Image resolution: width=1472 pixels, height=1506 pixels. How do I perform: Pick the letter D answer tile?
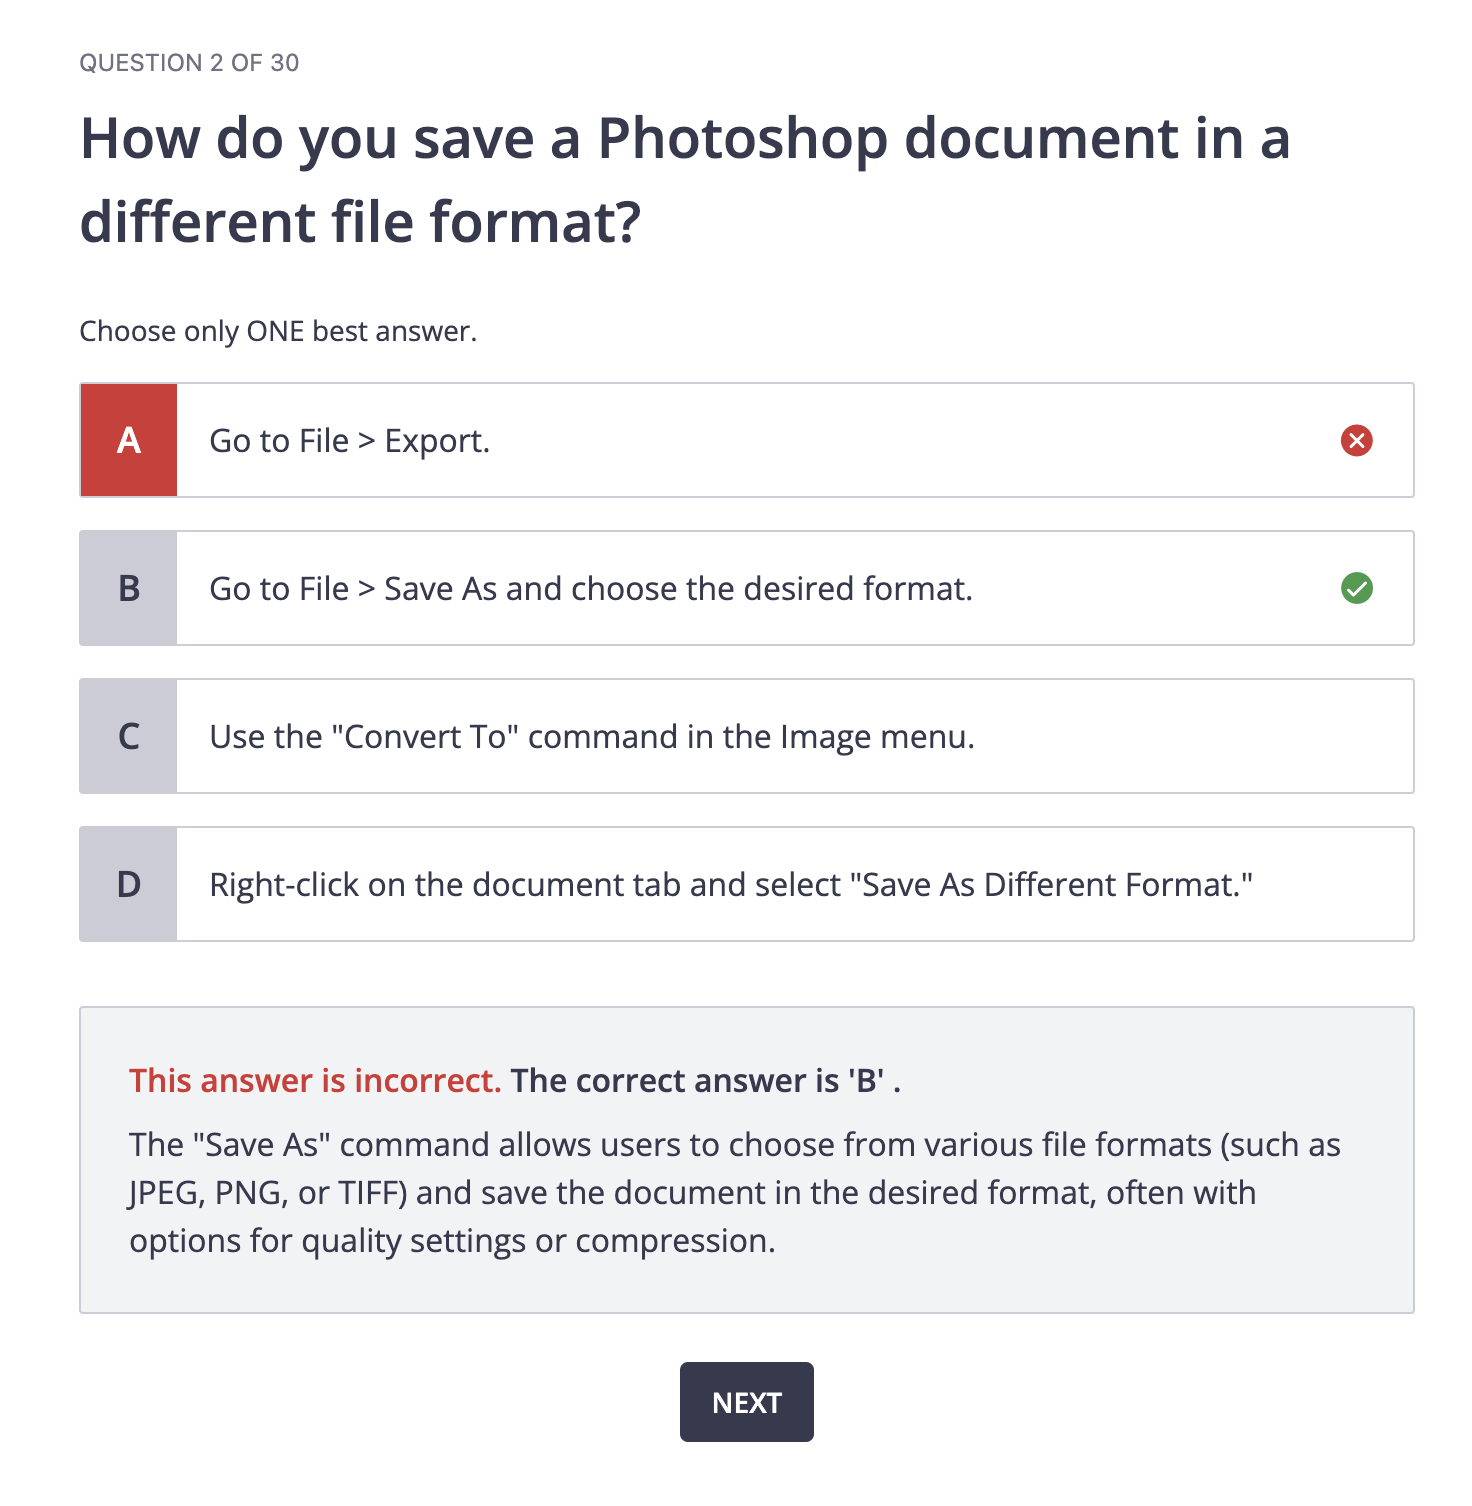pos(129,884)
